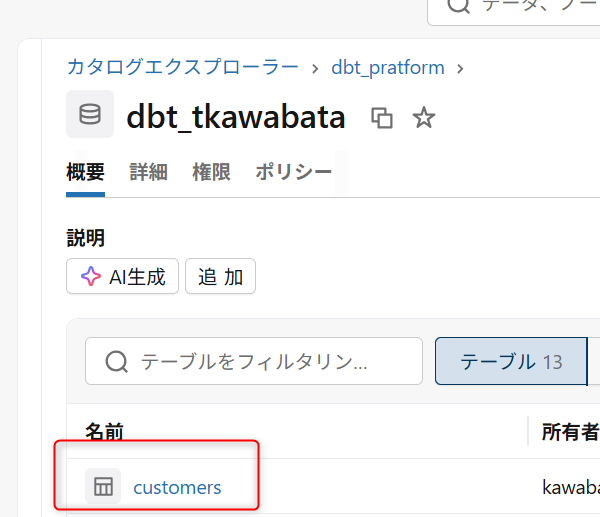Navigate to カタログエクスプローラー breadcrumb

point(182,68)
